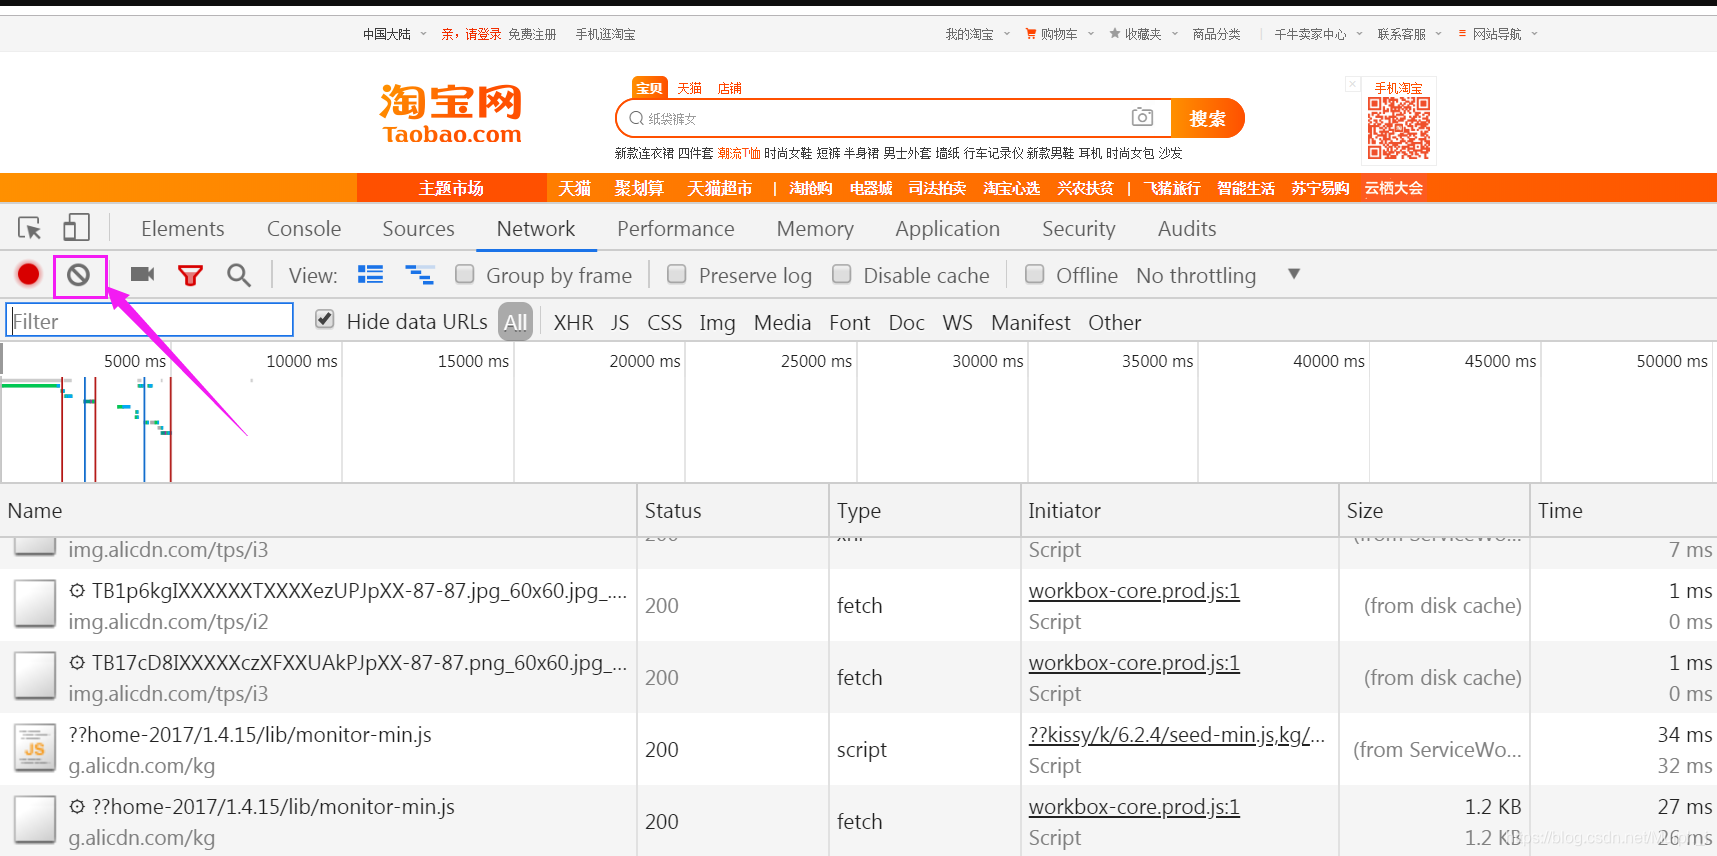Select the TB1p6kgIXXXXXXTXXXXezUPJpXX request row
Screen dimensions: 1717x856
[x=858, y=605]
